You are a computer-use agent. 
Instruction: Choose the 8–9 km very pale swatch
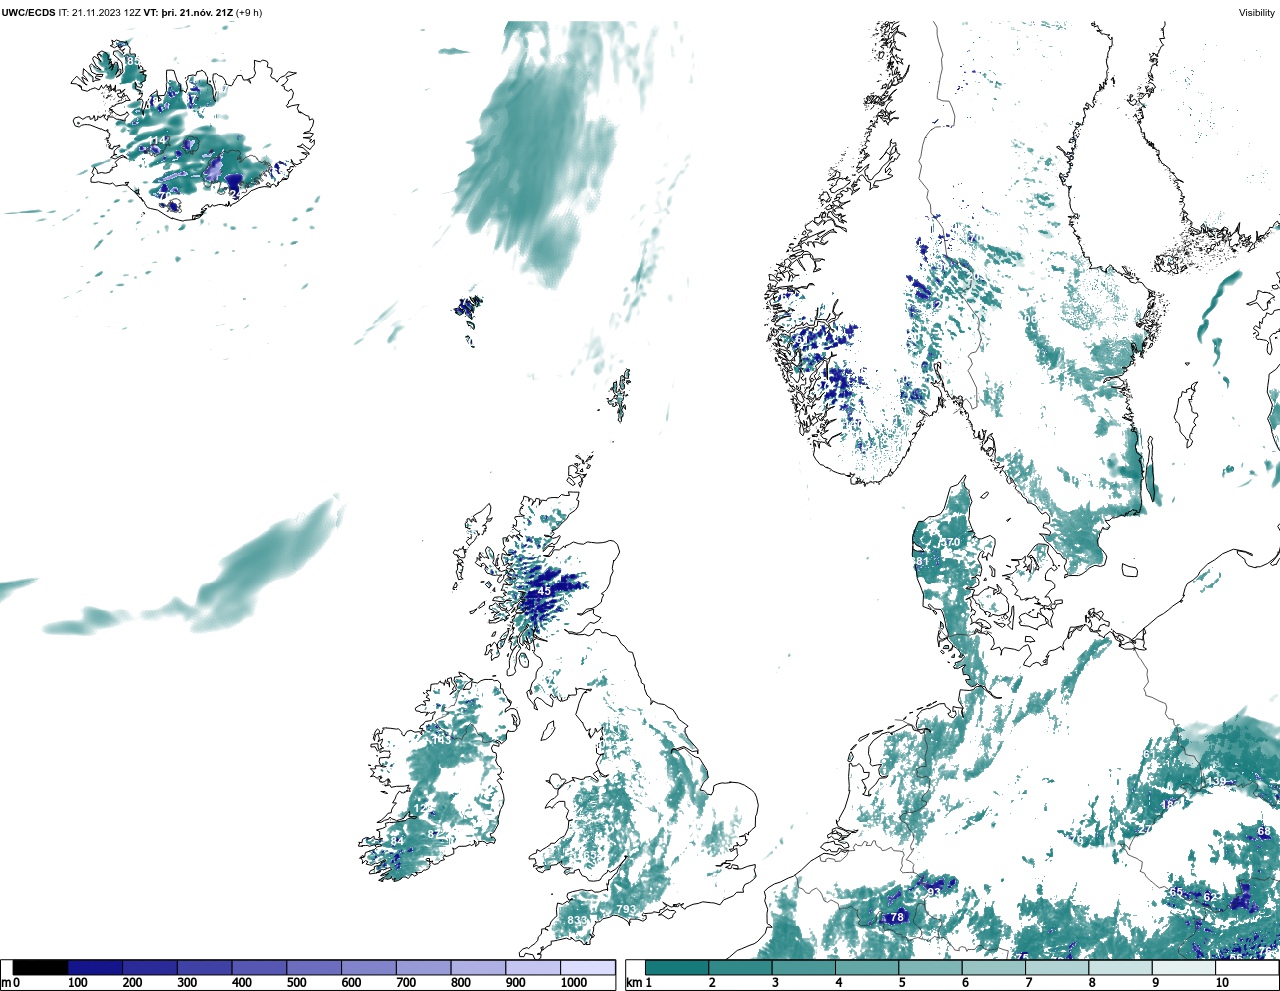(x=1121, y=968)
